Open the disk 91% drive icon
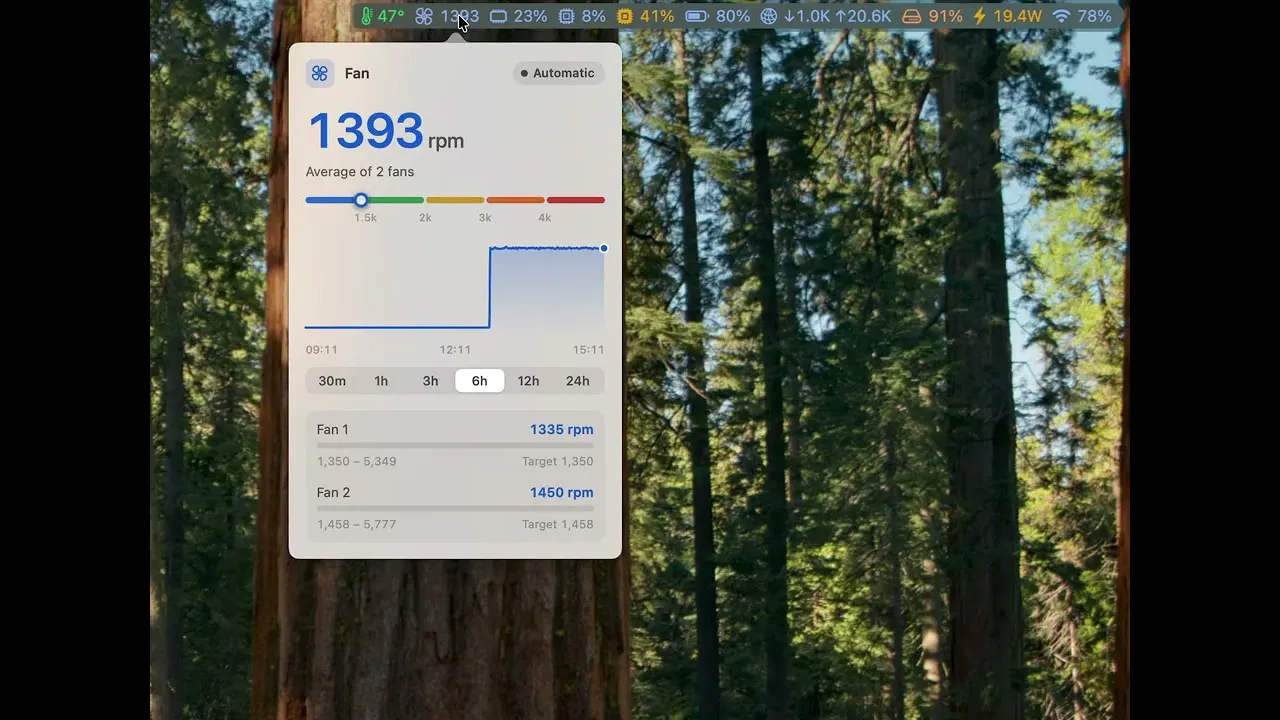Viewport: 1280px width, 720px height. tap(911, 16)
